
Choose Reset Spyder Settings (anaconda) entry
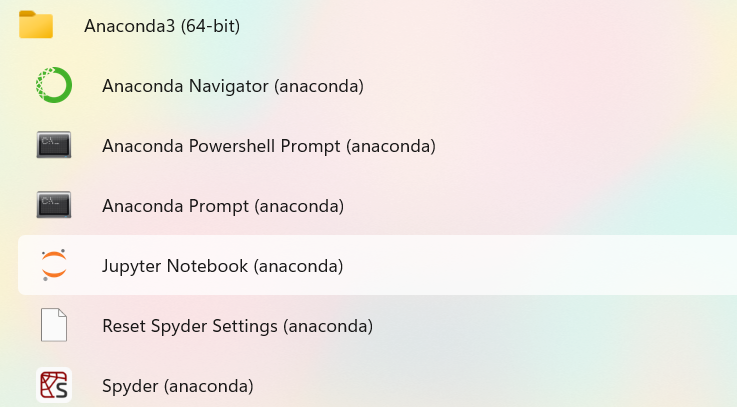(x=237, y=326)
